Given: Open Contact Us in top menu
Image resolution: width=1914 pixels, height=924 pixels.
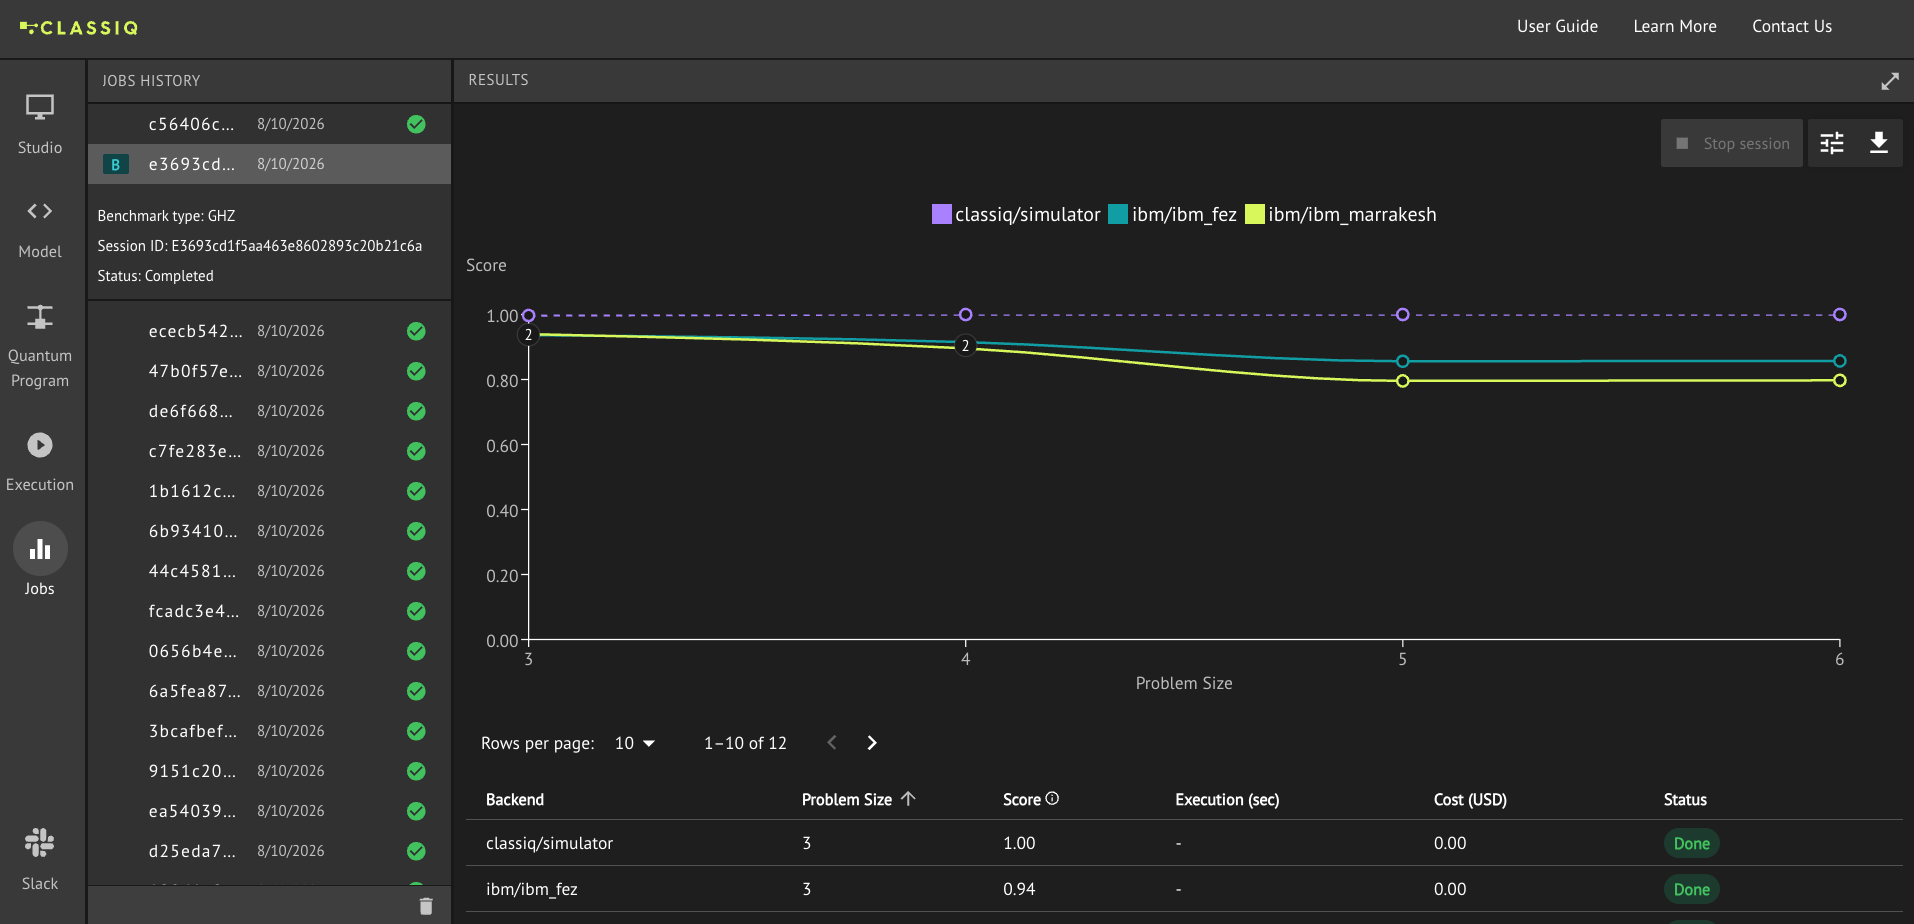Looking at the screenshot, I should 1792,27.
